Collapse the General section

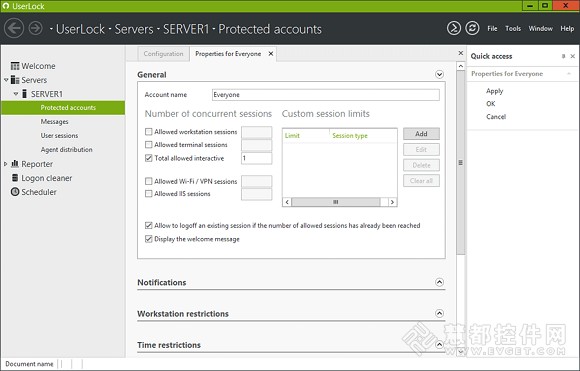[x=439, y=75]
